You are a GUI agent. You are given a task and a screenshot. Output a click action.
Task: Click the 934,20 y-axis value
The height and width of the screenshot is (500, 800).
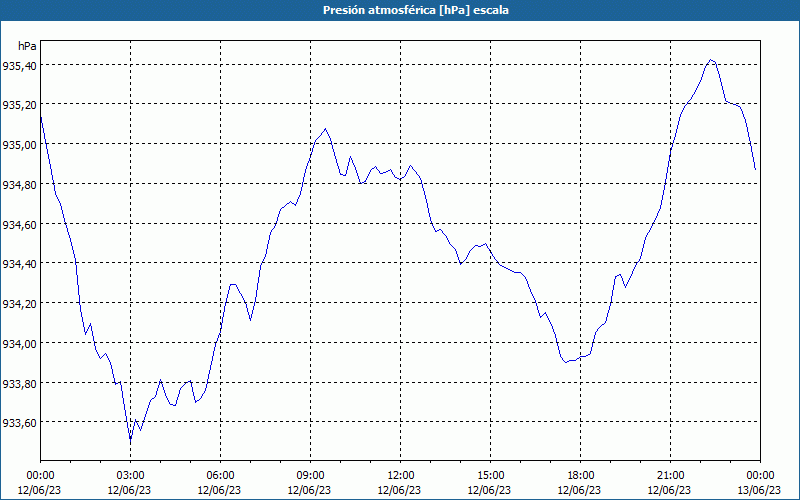19,304
